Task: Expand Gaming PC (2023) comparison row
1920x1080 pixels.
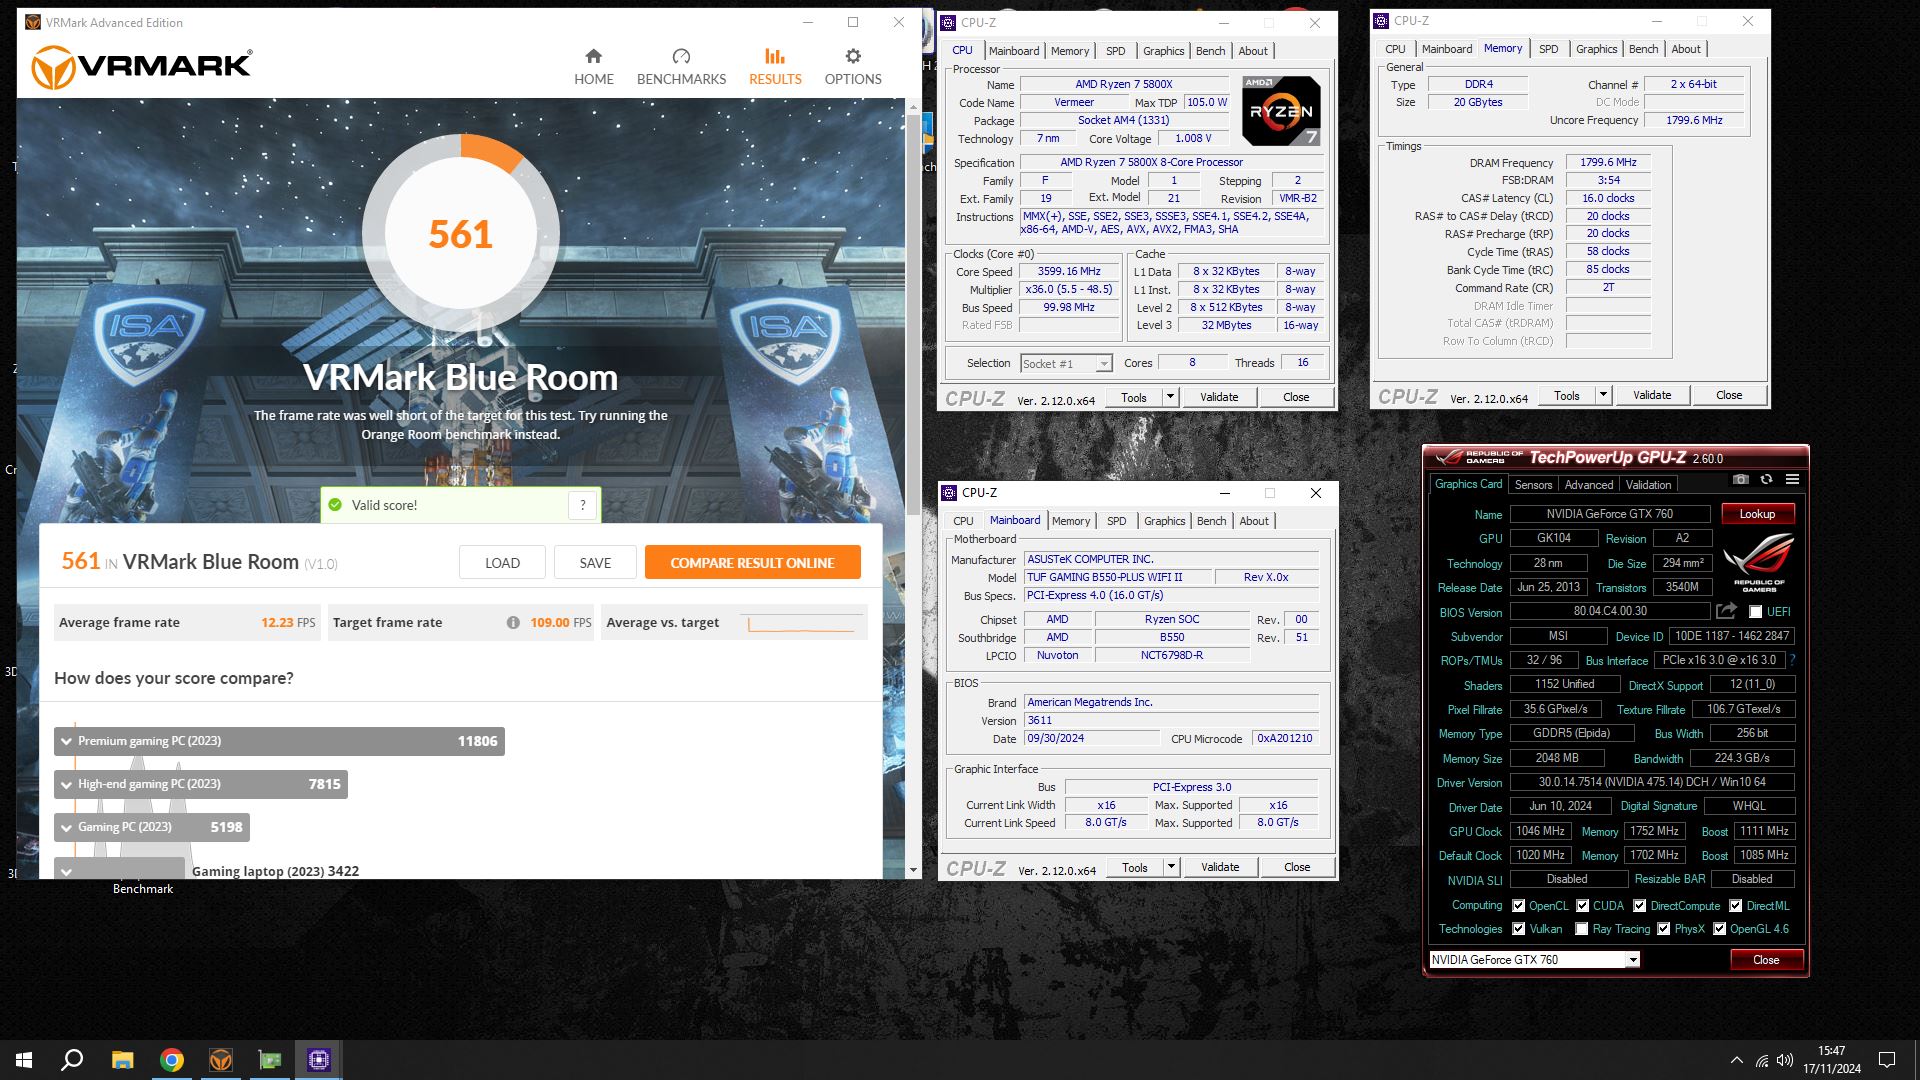Action: (152, 827)
